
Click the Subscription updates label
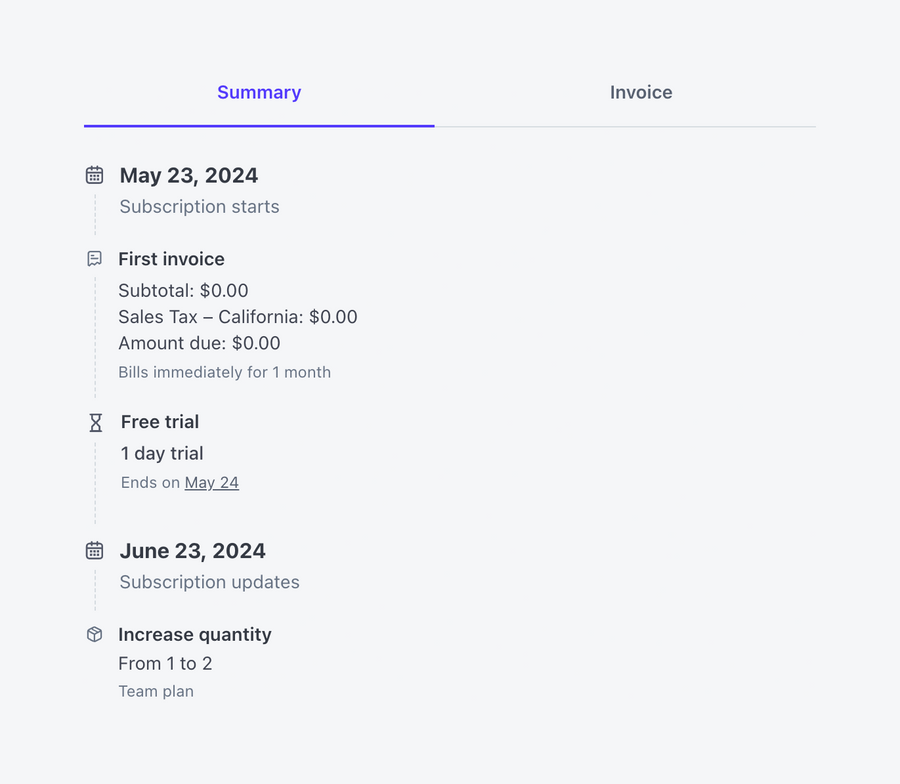coord(209,581)
